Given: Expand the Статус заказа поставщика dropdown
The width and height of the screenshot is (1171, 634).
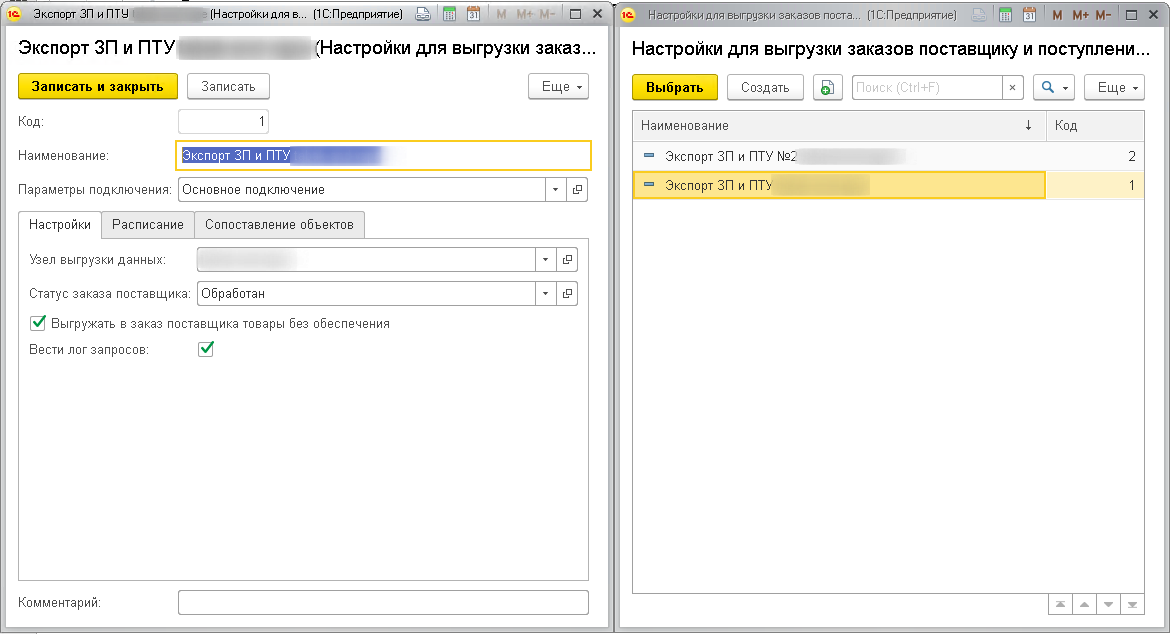Looking at the screenshot, I should (545, 294).
